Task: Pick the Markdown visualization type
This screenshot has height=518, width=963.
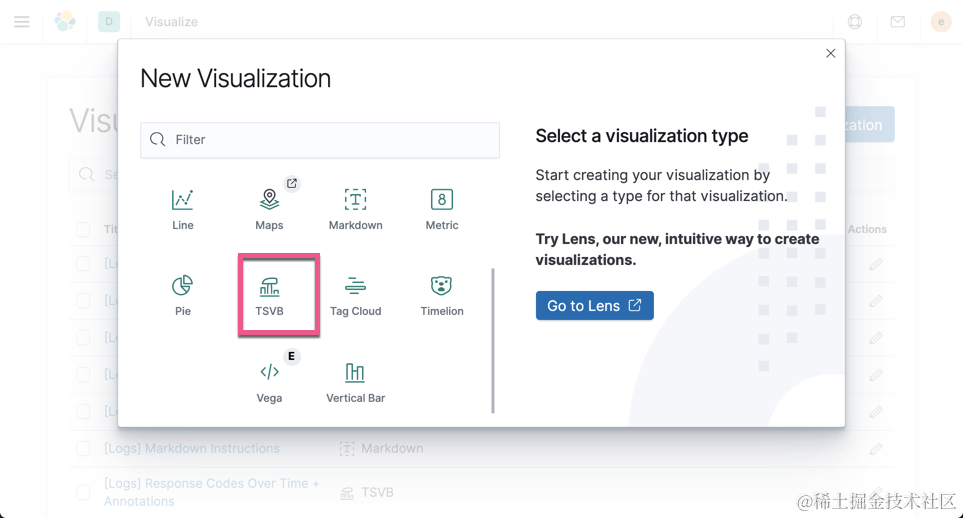Action: (x=356, y=210)
